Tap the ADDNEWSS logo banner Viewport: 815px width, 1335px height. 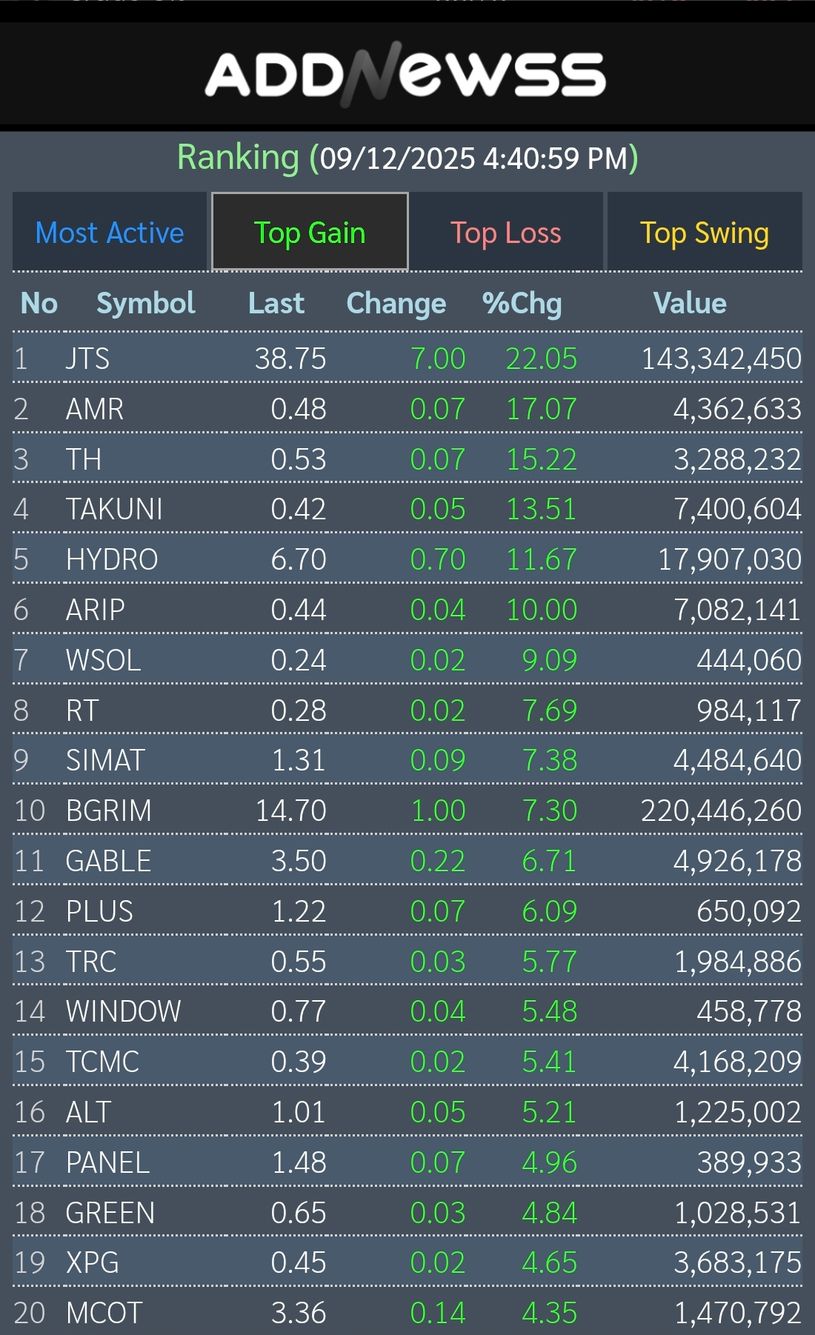coord(405,75)
